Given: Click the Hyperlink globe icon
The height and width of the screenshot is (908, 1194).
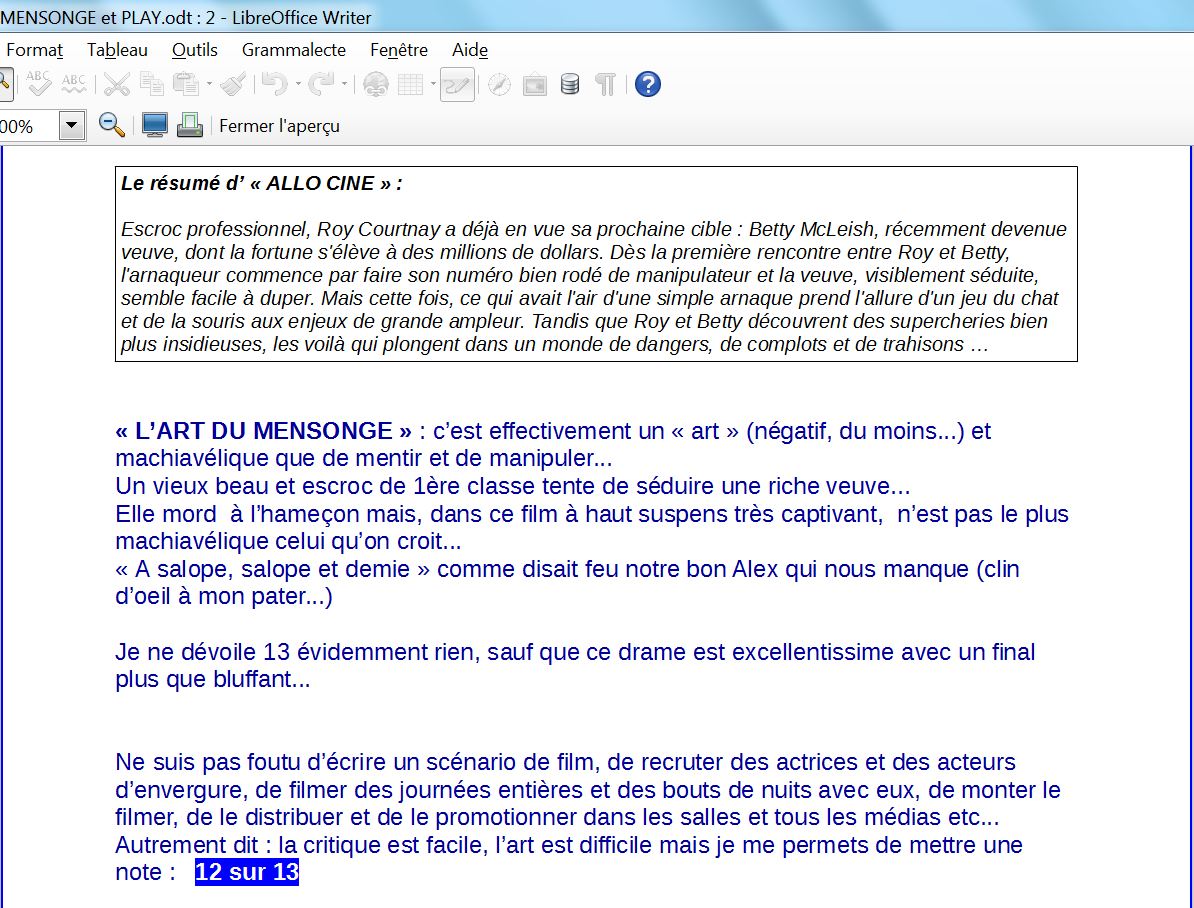Looking at the screenshot, I should point(375,84).
